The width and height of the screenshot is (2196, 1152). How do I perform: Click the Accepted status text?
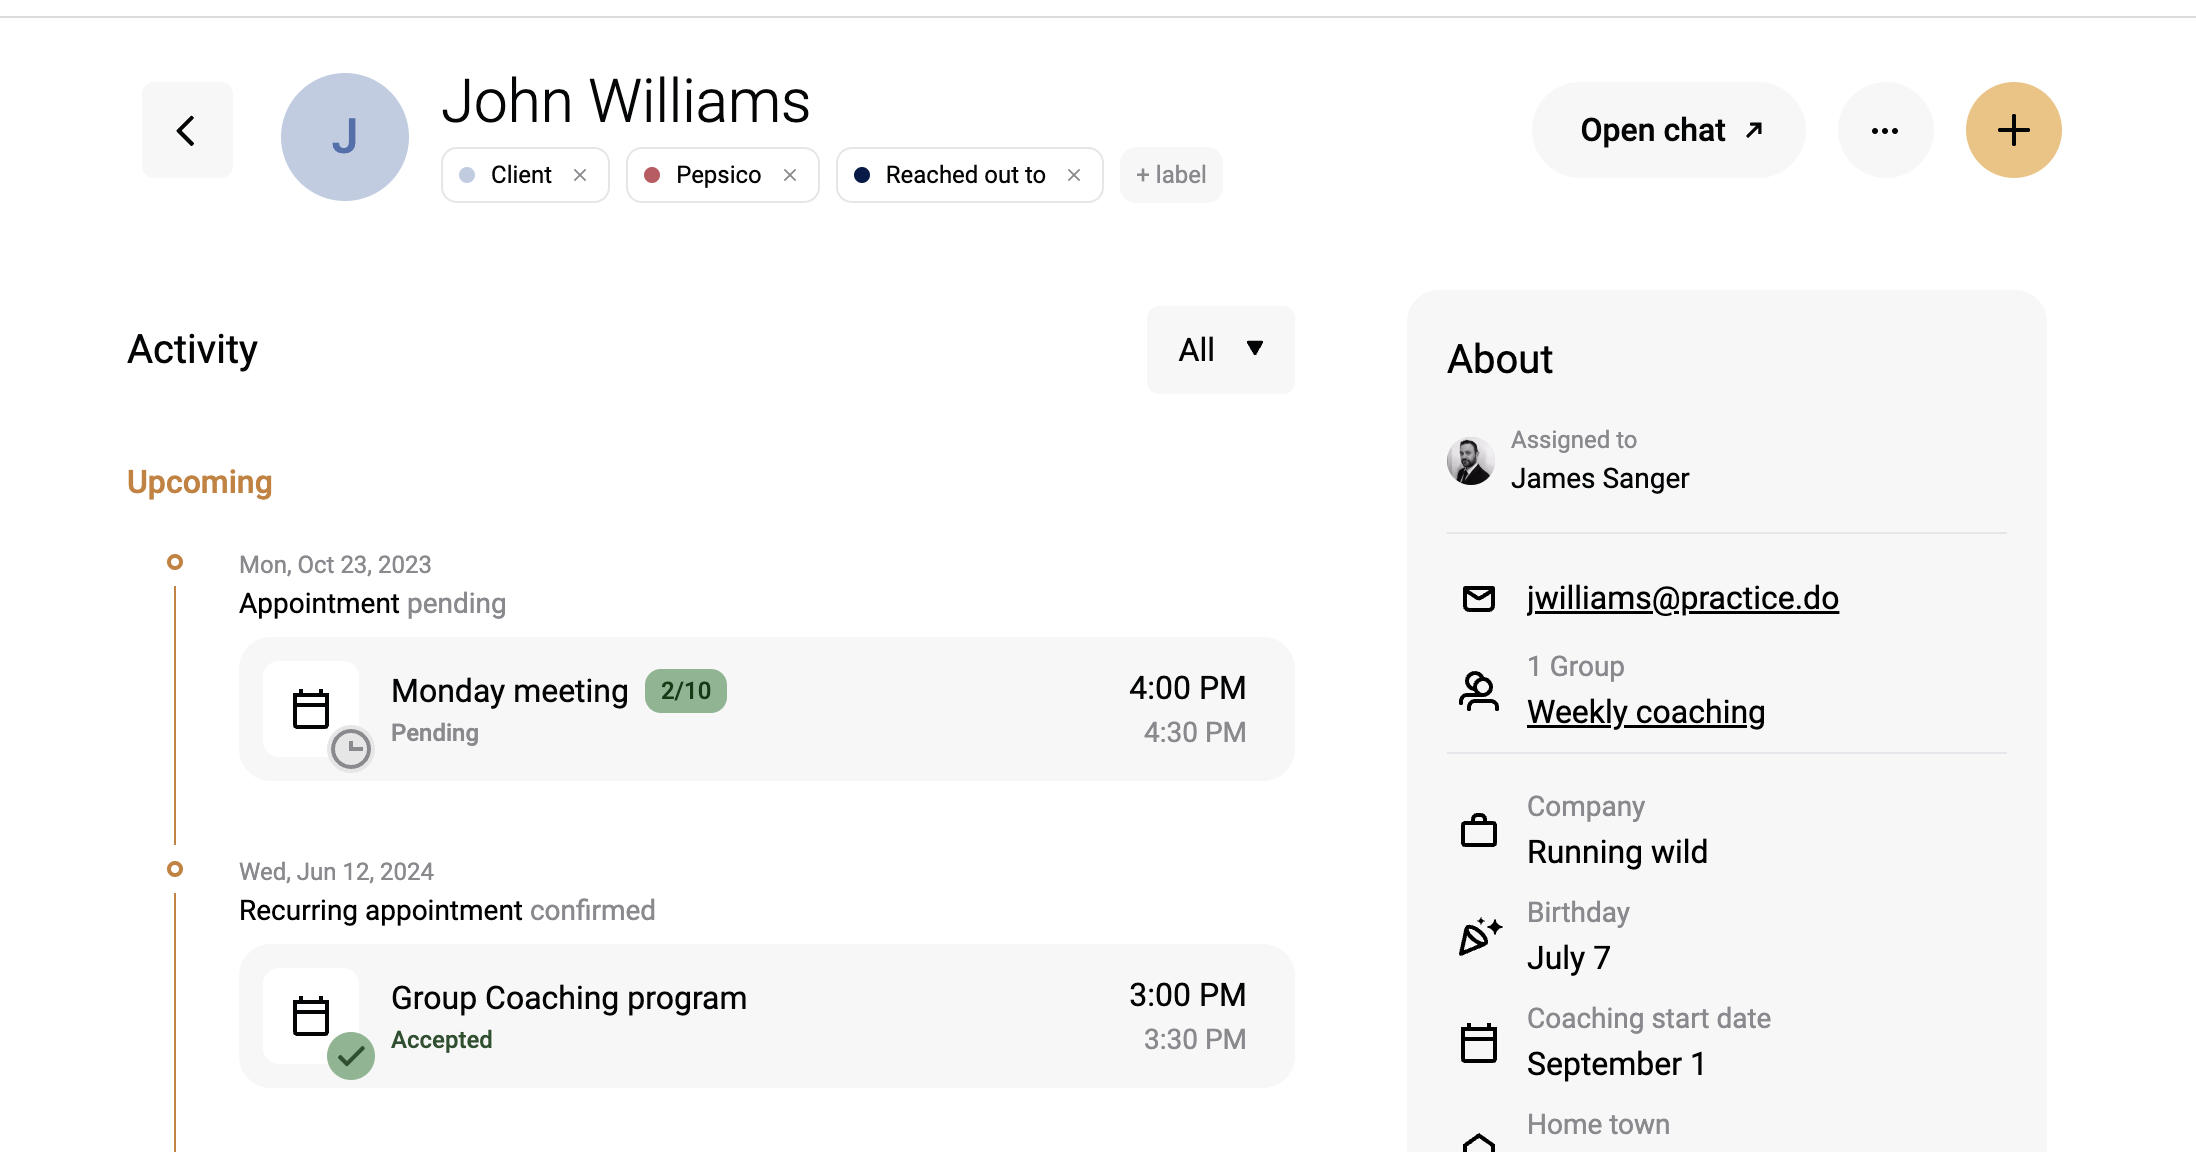[441, 1040]
